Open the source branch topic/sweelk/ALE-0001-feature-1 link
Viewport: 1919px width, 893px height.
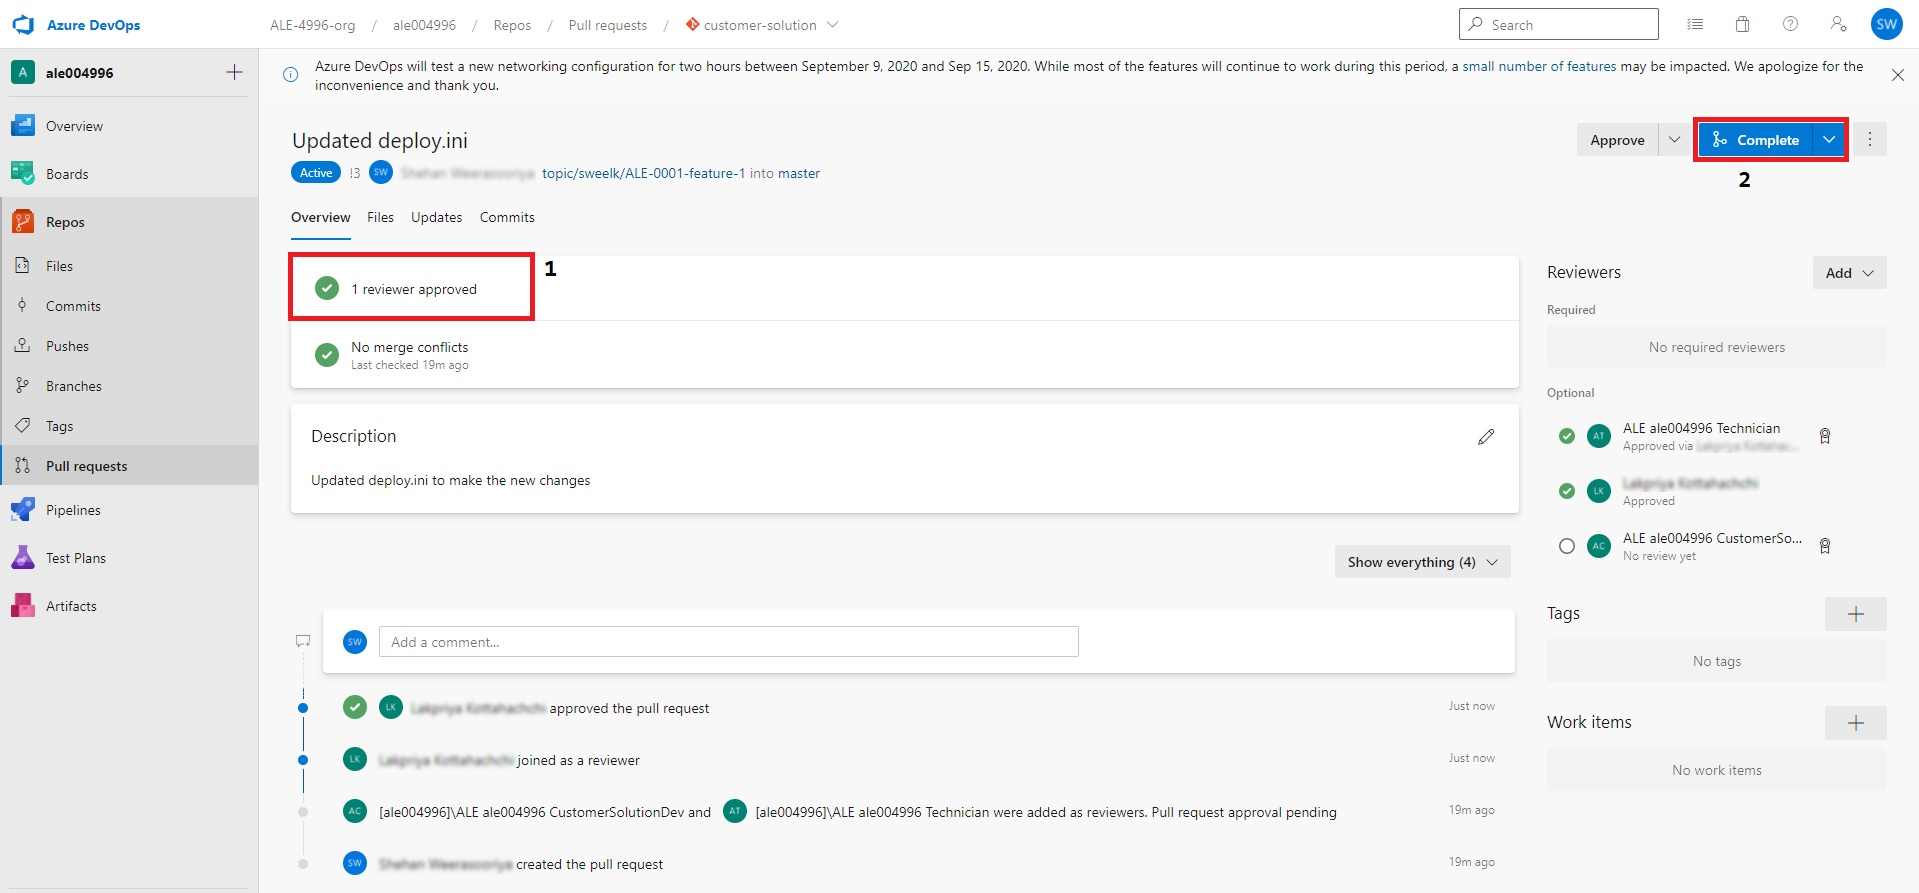[x=644, y=173]
